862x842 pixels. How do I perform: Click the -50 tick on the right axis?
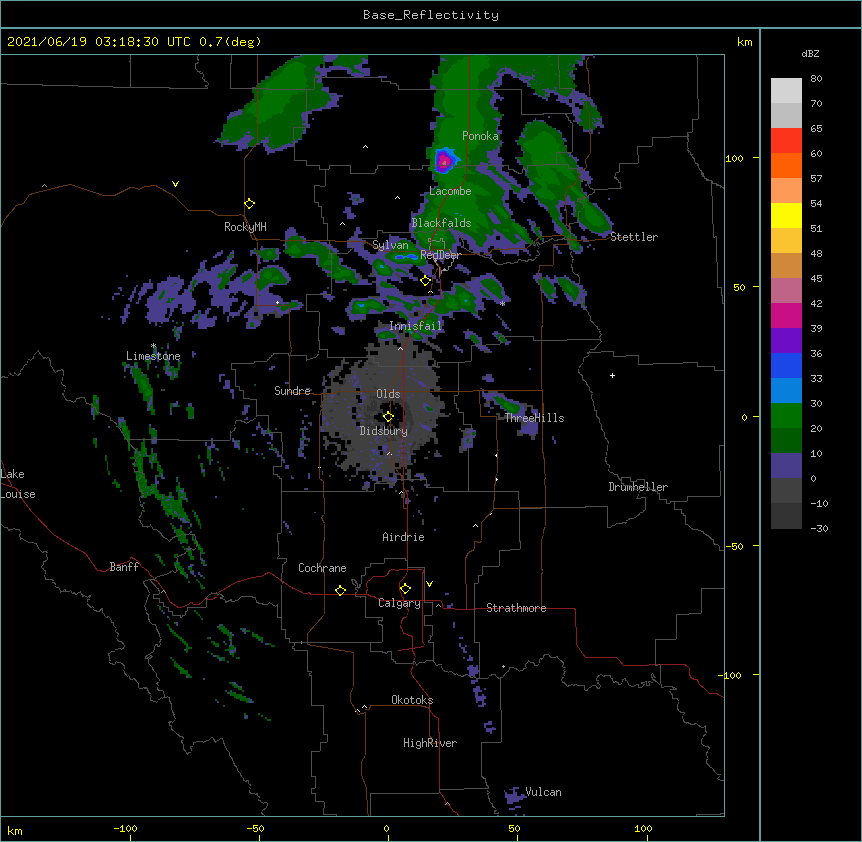[x=735, y=546]
